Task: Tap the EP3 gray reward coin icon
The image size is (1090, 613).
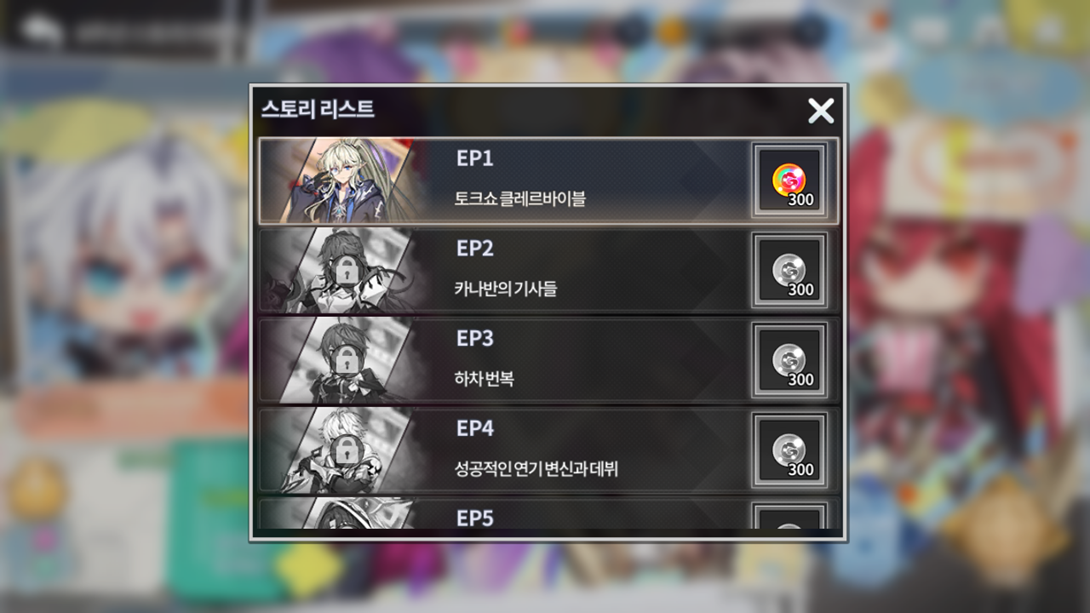Action: pos(789,361)
